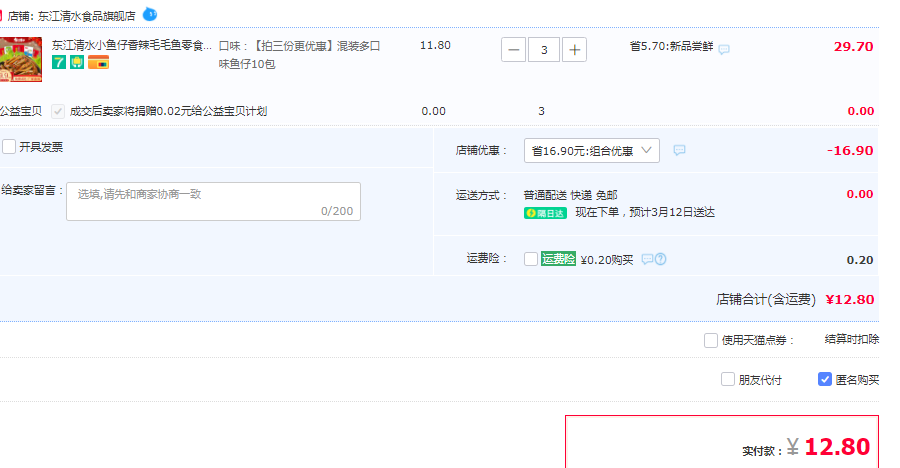Viewport: 900px width, 468px height.
Task: Click the flavor text 混装多口味鱼仔10包
Action: (x=299, y=55)
